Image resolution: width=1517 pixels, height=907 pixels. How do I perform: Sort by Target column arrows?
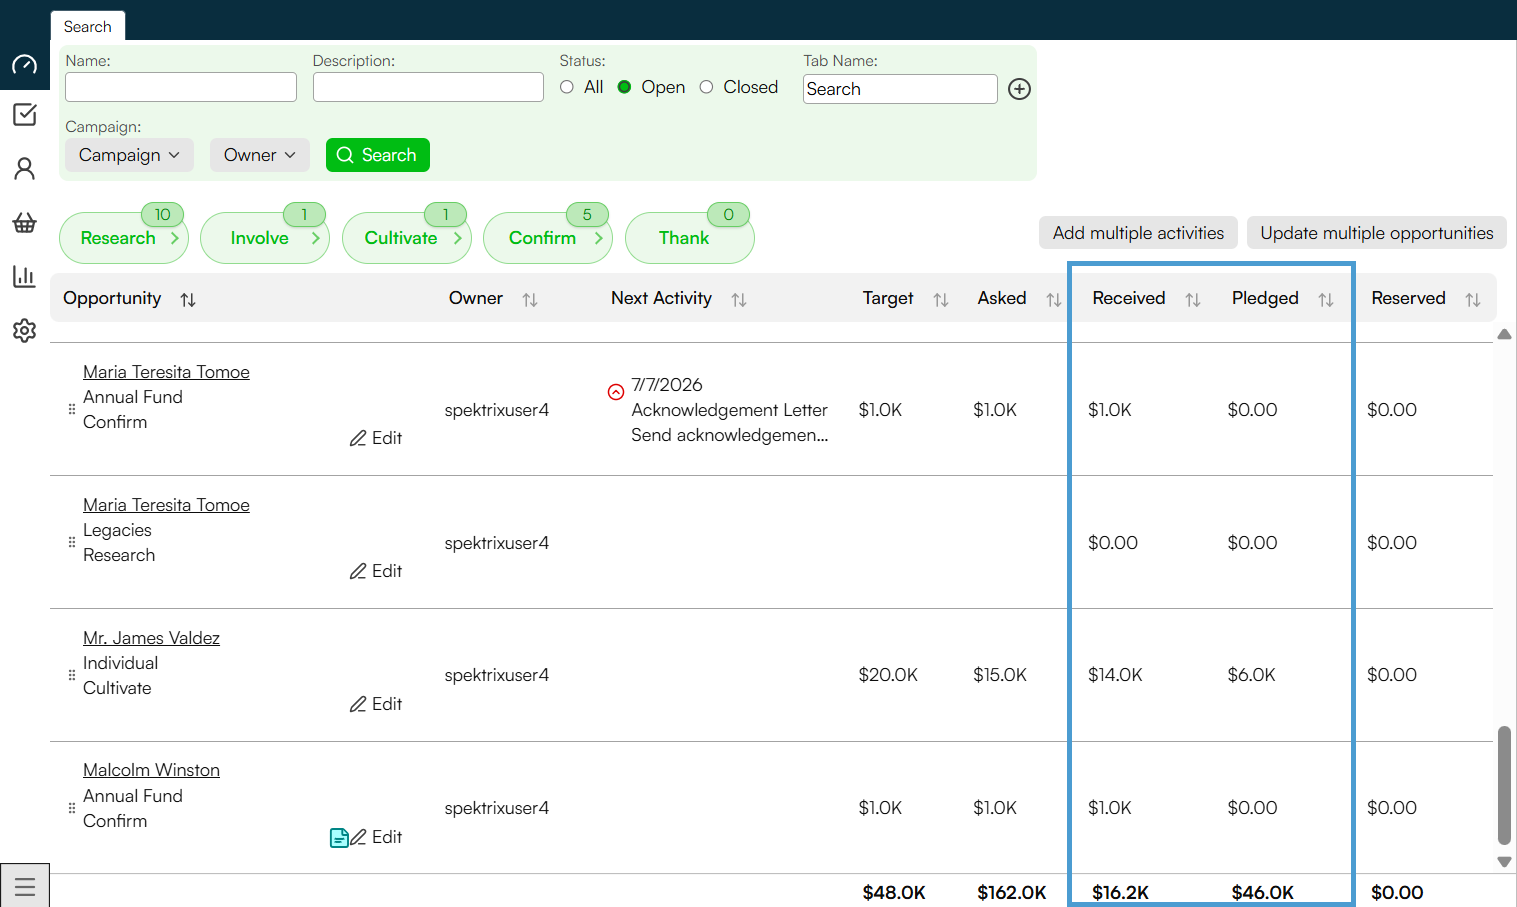[x=941, y=300]
